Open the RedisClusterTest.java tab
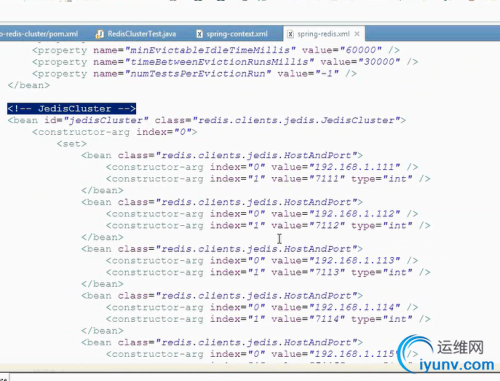Screen dimensions: 500x381 (x=136, y=34)
